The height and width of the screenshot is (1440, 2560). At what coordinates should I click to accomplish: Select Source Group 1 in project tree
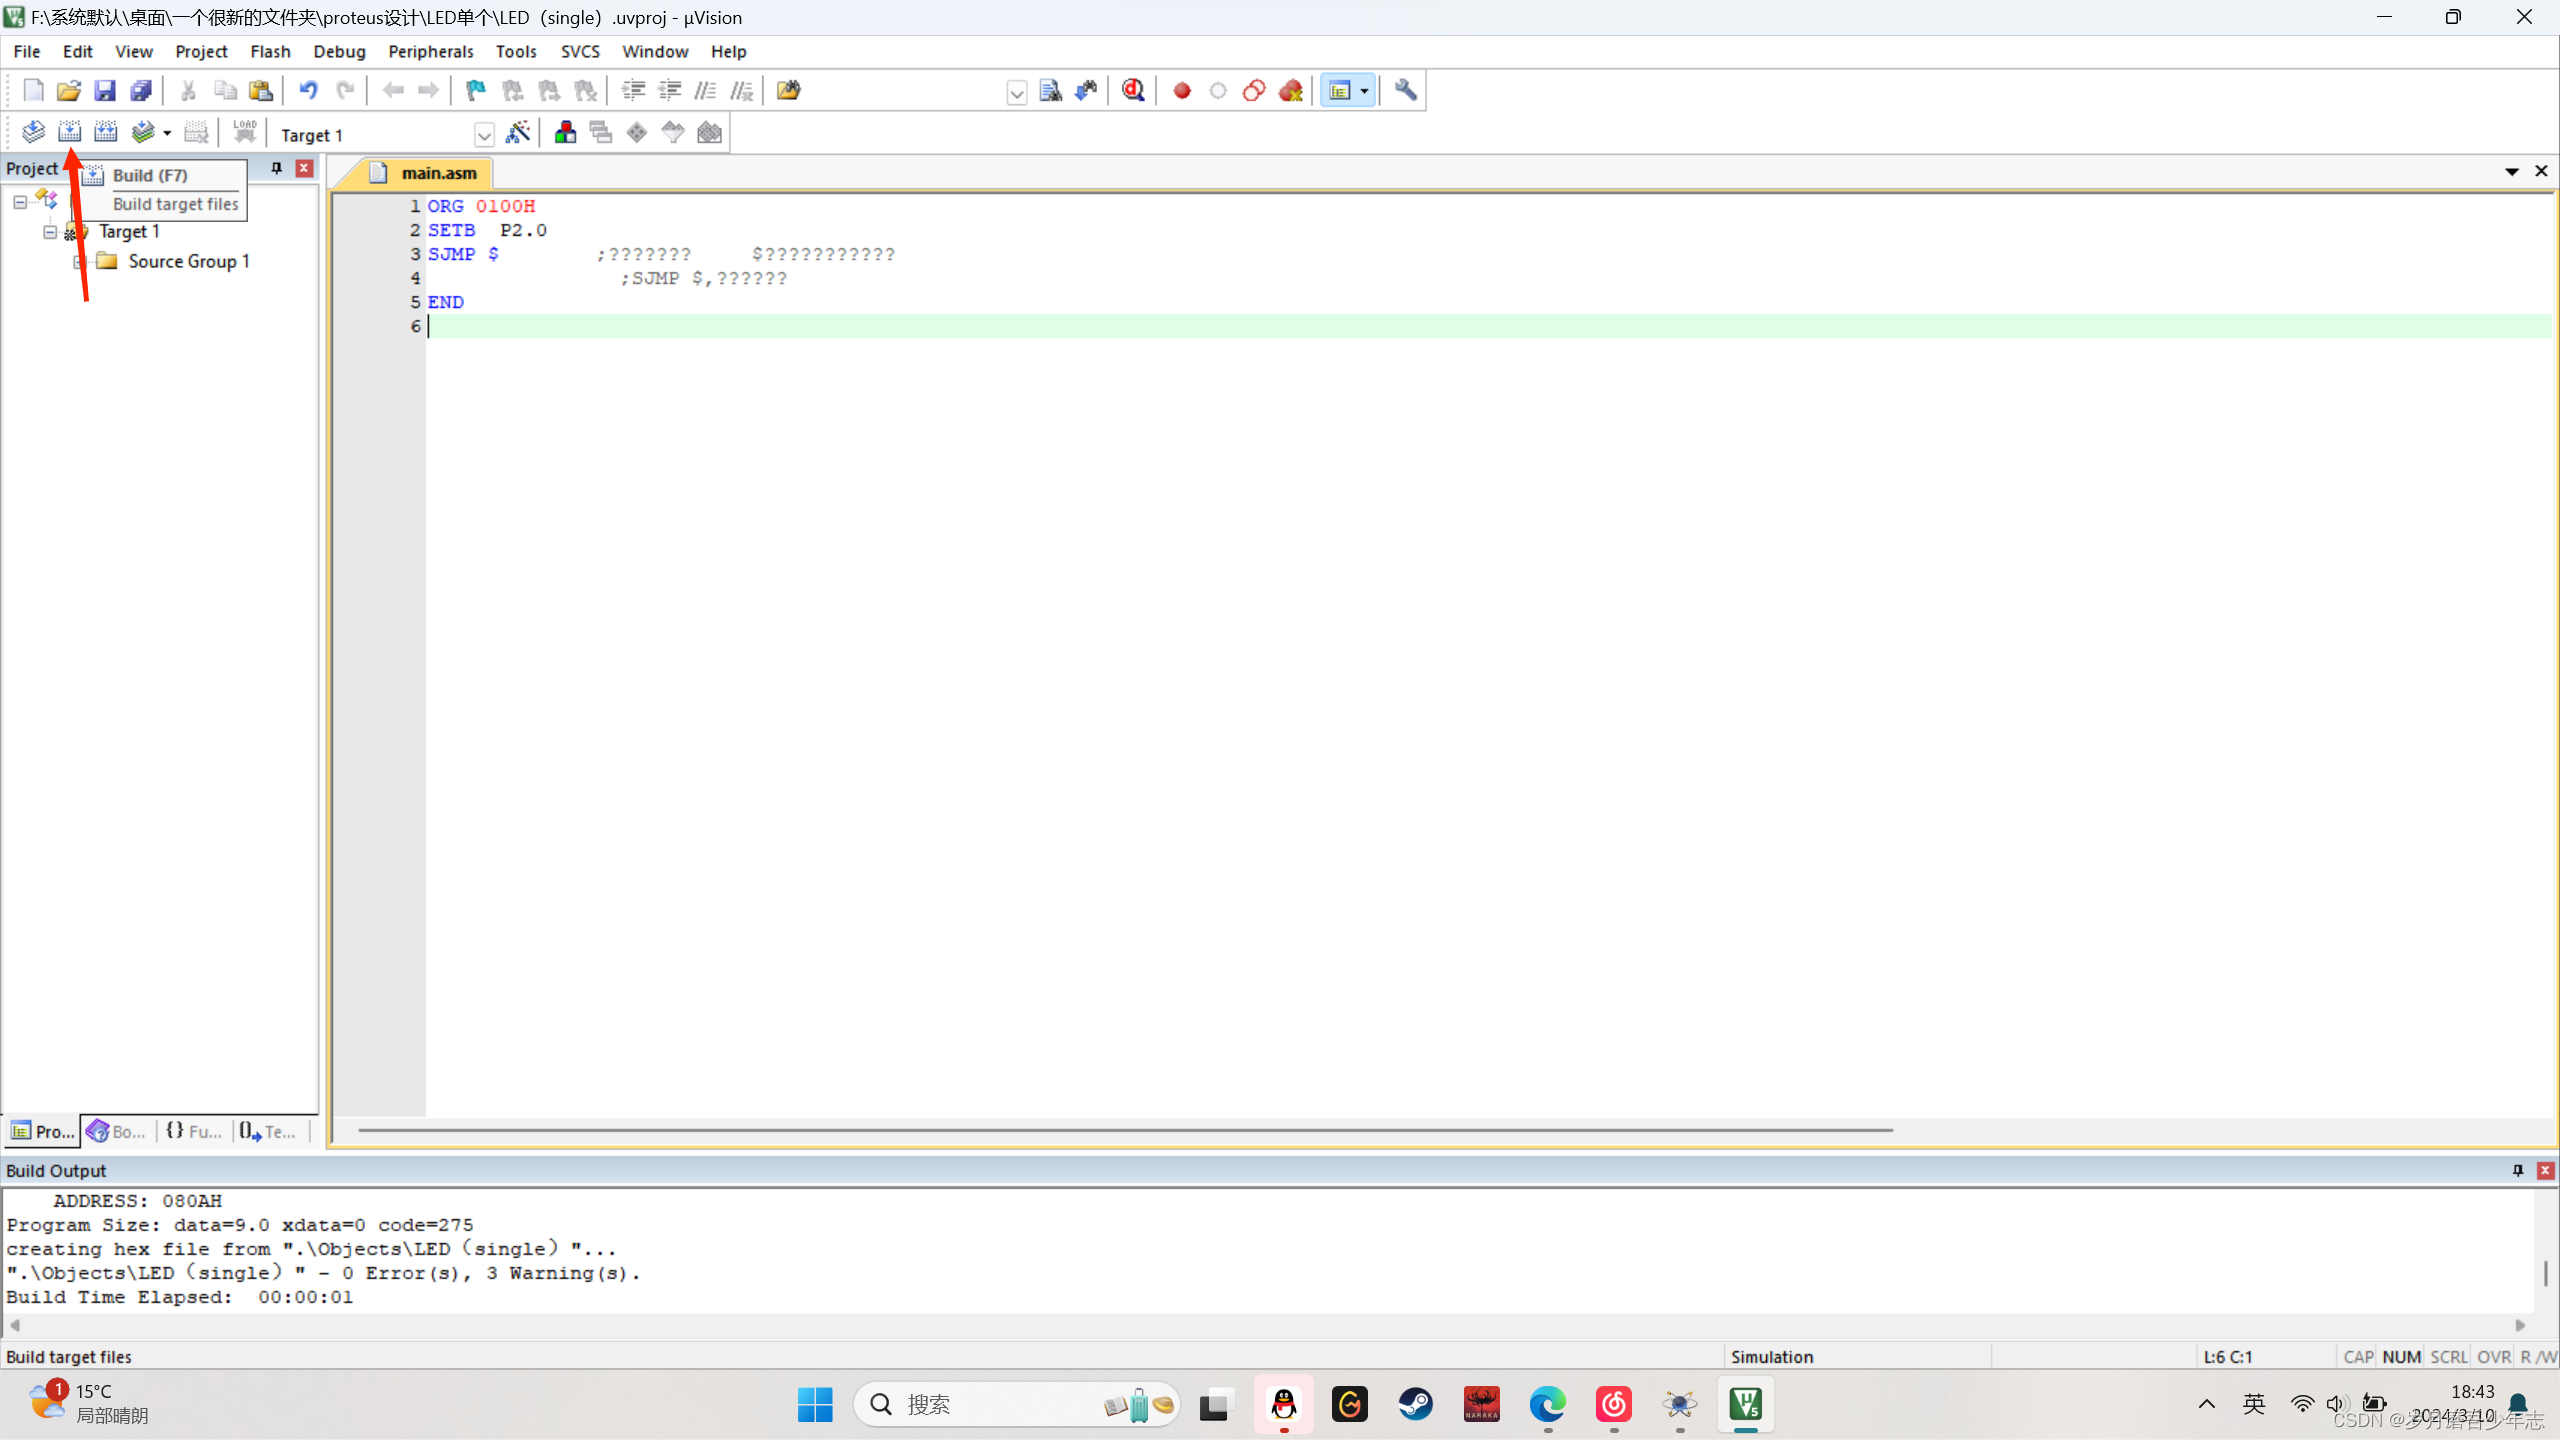point(188,262)
